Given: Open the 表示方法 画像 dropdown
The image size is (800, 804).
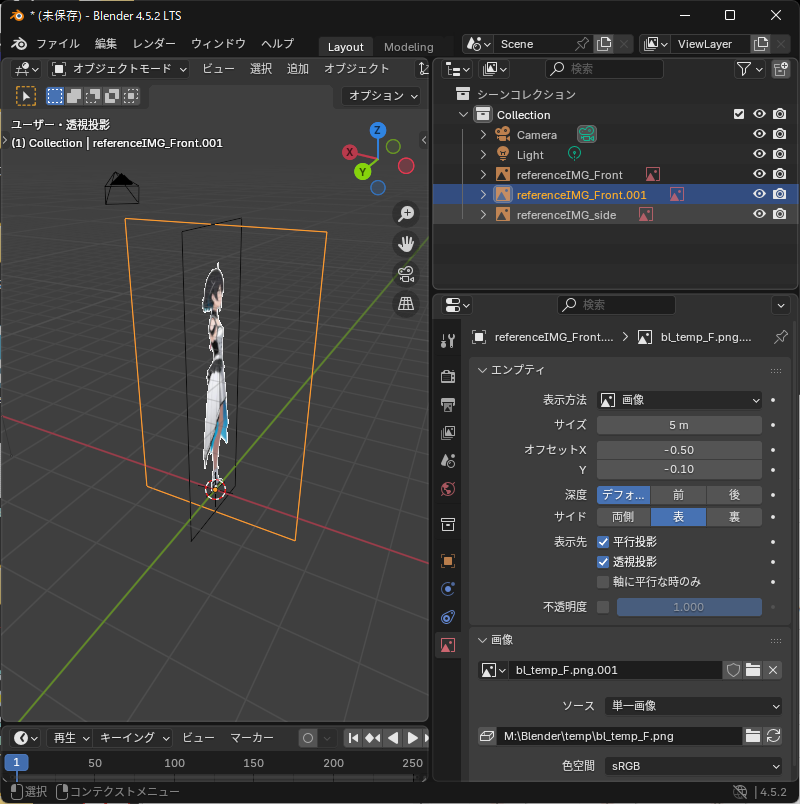Looking at the screenshot, I should (x=680, y=400).
